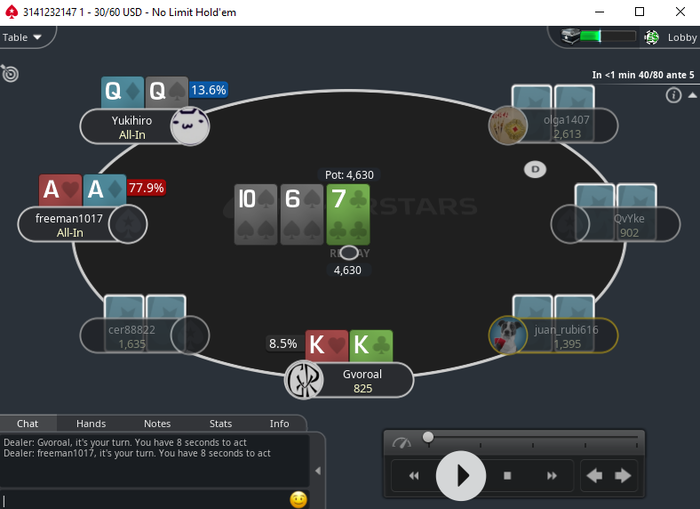Click the play button in replay controls
This screenshot has height=509, width=700.
(x=461, y=476)
